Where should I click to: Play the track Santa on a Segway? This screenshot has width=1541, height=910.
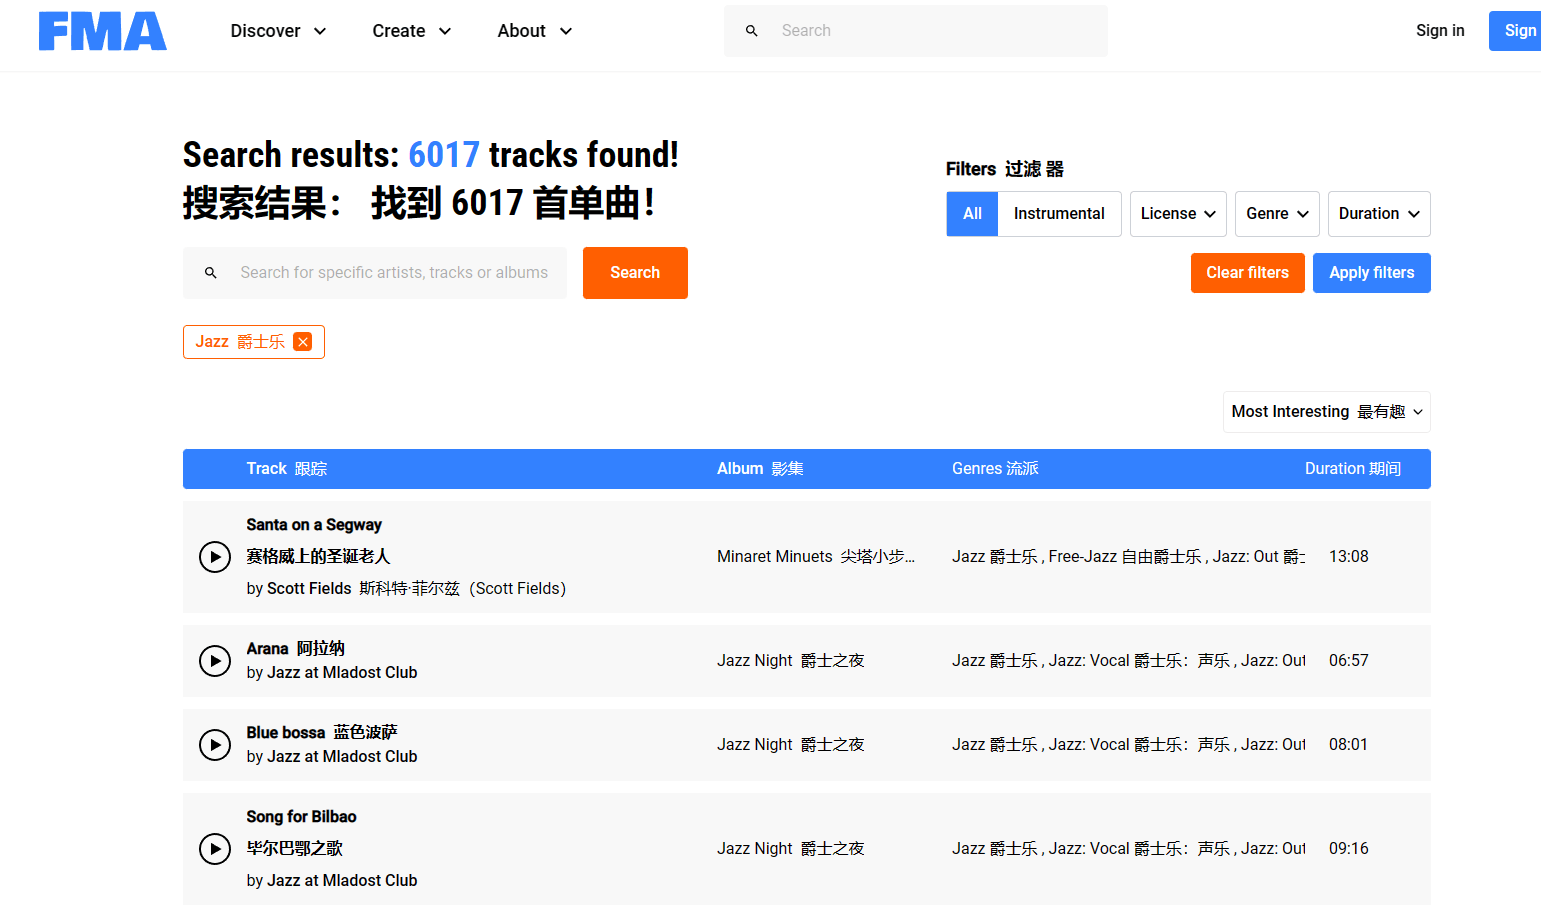(x=215, y=557)
